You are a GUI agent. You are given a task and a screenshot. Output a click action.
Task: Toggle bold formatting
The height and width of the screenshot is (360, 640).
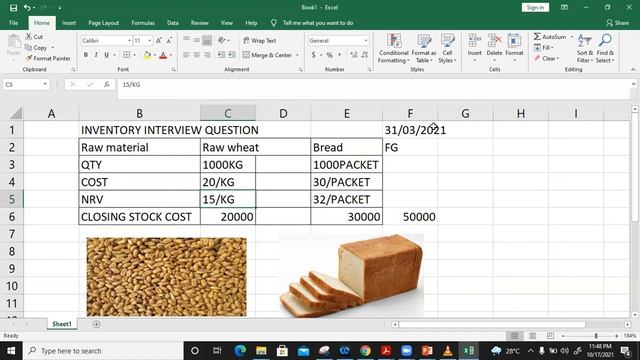tap(86, 55)
